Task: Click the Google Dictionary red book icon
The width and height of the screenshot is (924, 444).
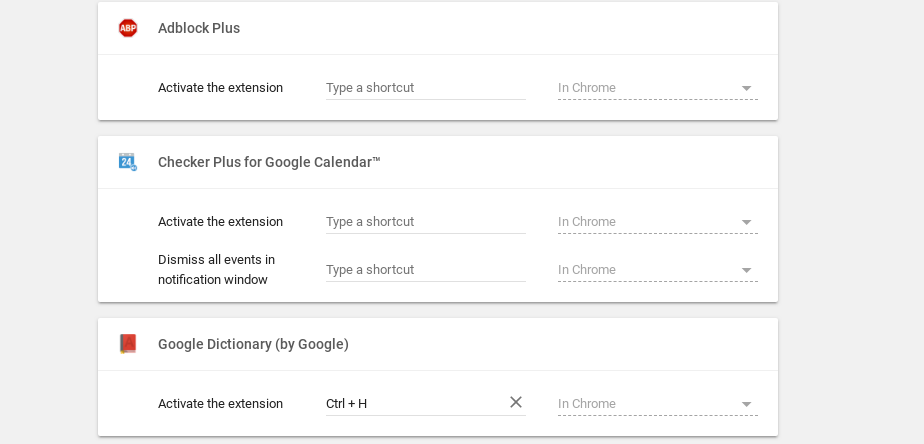Action: (x=127, y=344)
